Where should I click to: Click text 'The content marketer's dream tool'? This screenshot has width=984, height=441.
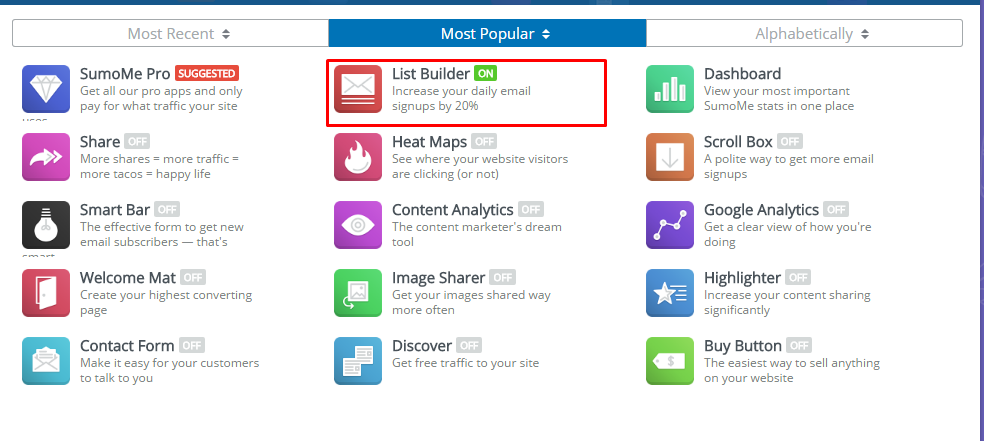[x=476, y=234]
